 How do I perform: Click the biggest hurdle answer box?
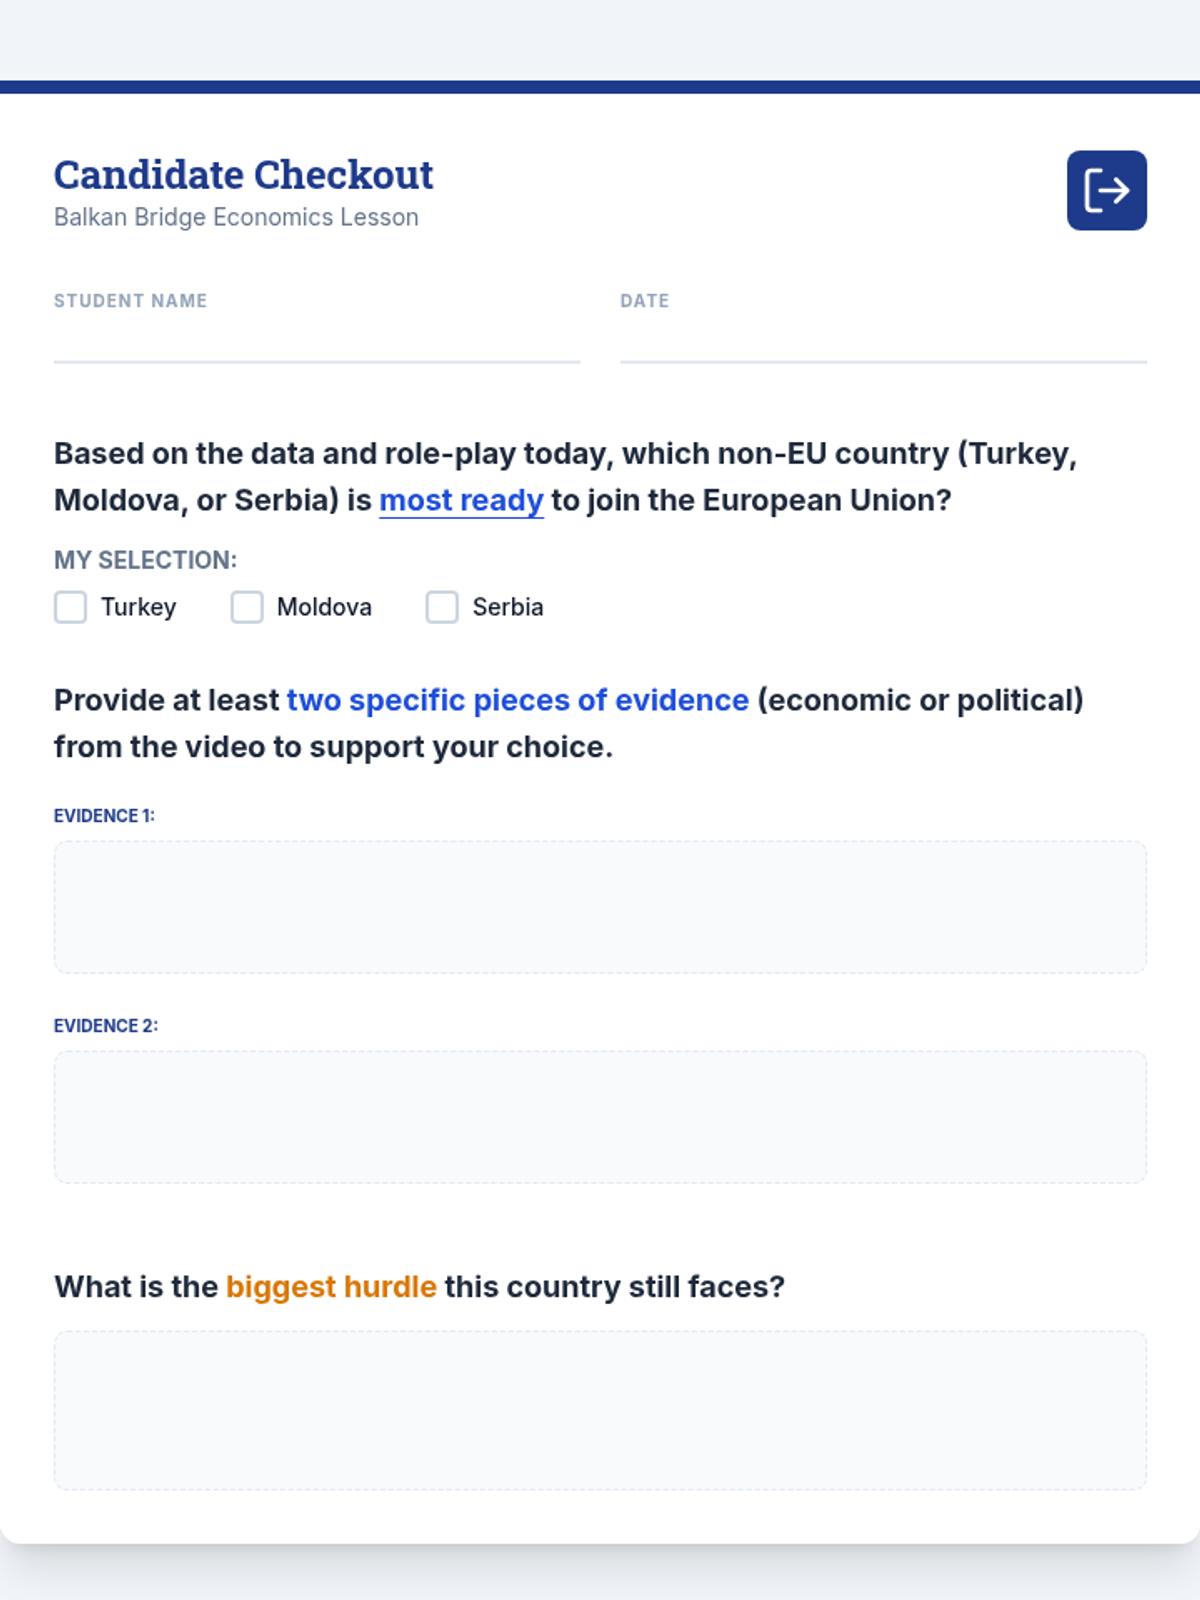[x=600, y=1410]
